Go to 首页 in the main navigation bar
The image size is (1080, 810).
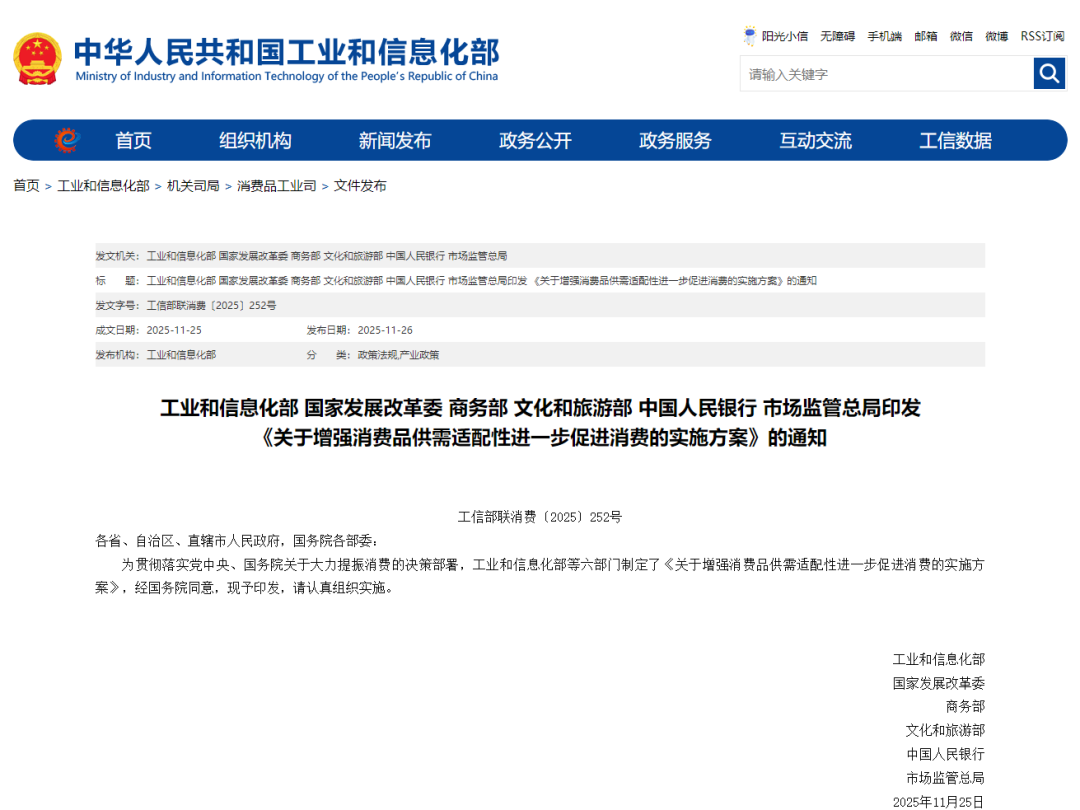click(133, 141)
